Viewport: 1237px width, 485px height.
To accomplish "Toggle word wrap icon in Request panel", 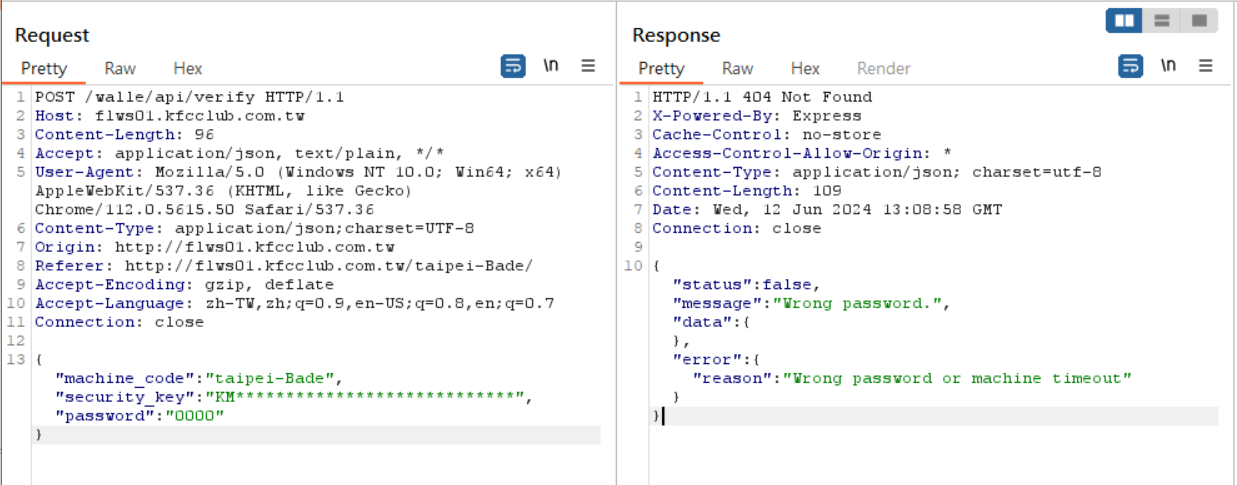I will tap(512, 66).
